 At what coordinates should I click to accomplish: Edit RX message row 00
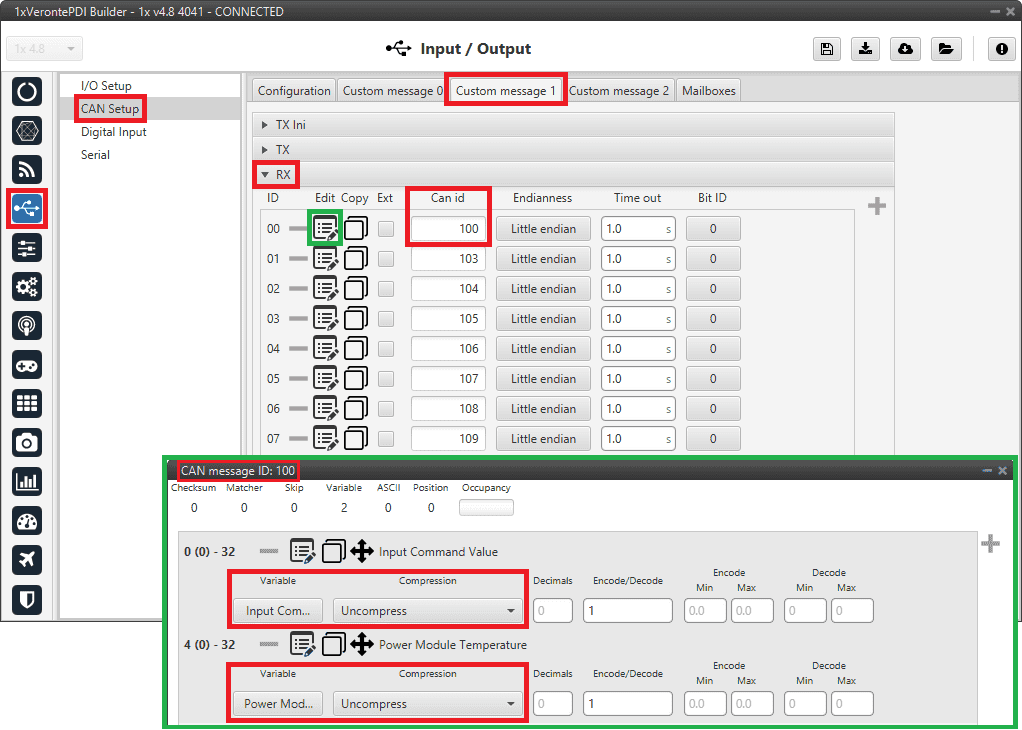(327, 229)
